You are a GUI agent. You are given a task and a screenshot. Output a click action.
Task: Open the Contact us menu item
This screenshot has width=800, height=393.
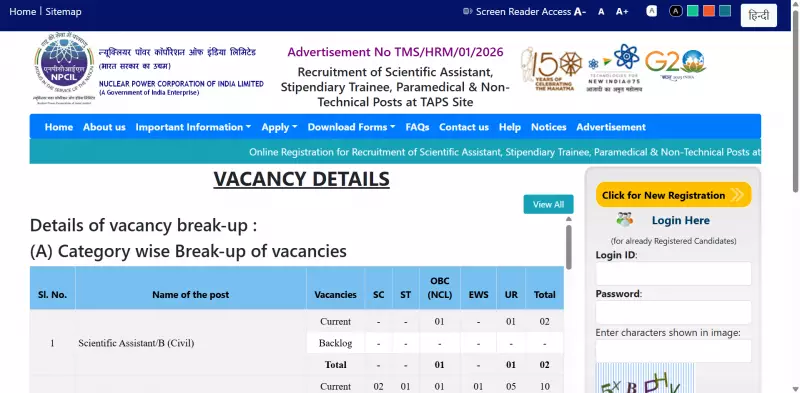pyautogui.click(x=464, y=127)
